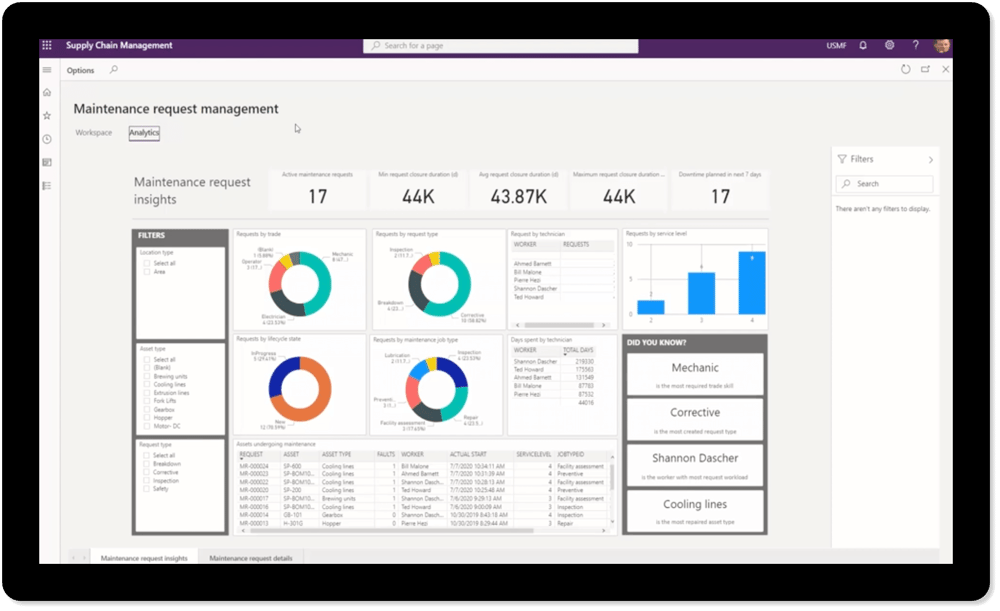Open the search magnifier next to Options
The width and height of the screenshot is (1000, 611).
(112, 70)
